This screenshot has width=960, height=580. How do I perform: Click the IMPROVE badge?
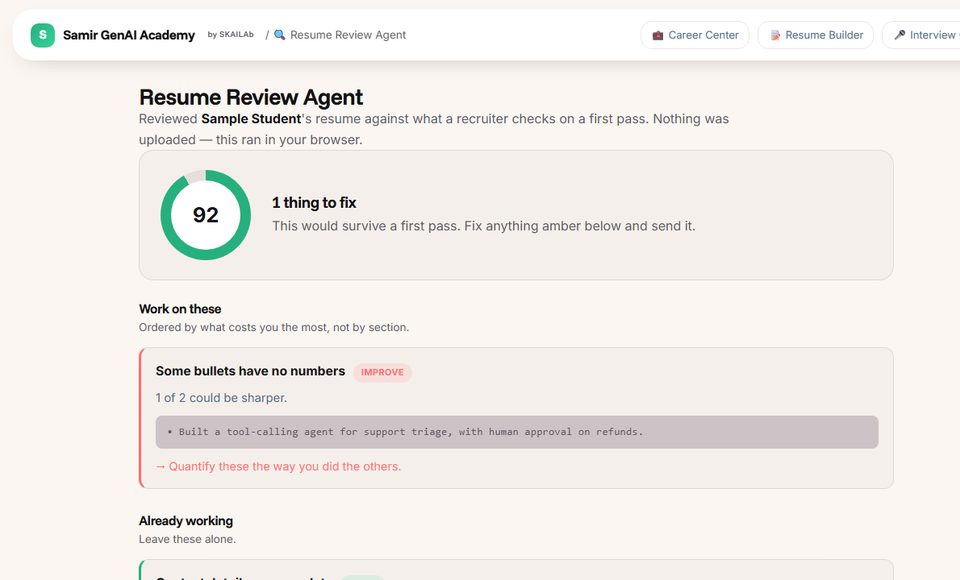coord(382,372)
